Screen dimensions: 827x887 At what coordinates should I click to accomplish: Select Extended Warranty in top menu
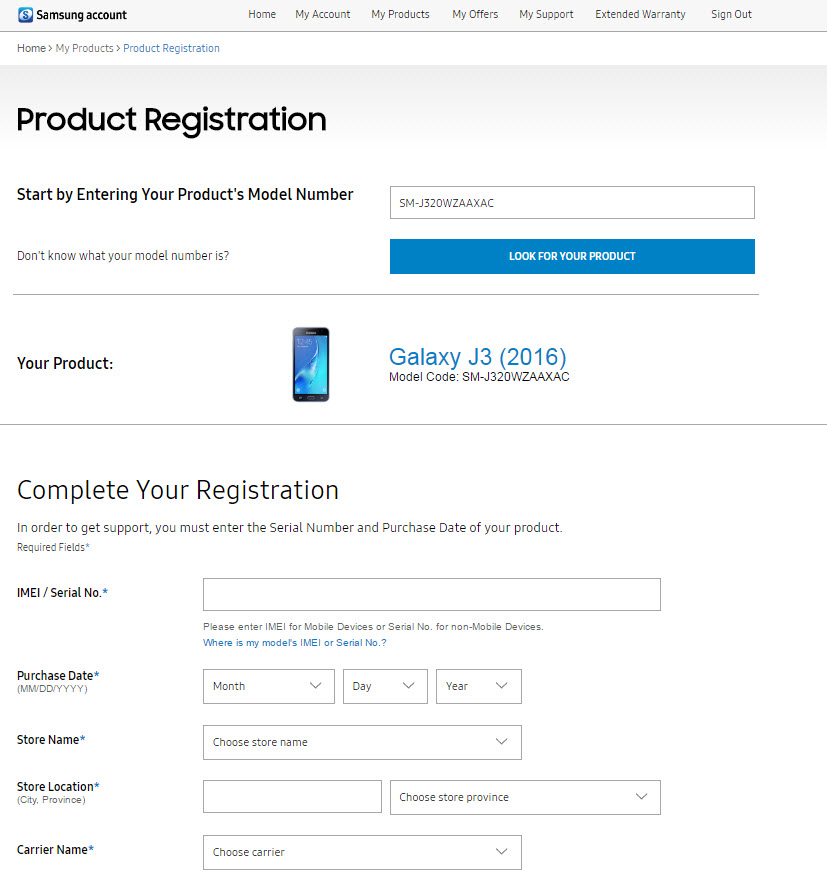[x=640, y=15]
